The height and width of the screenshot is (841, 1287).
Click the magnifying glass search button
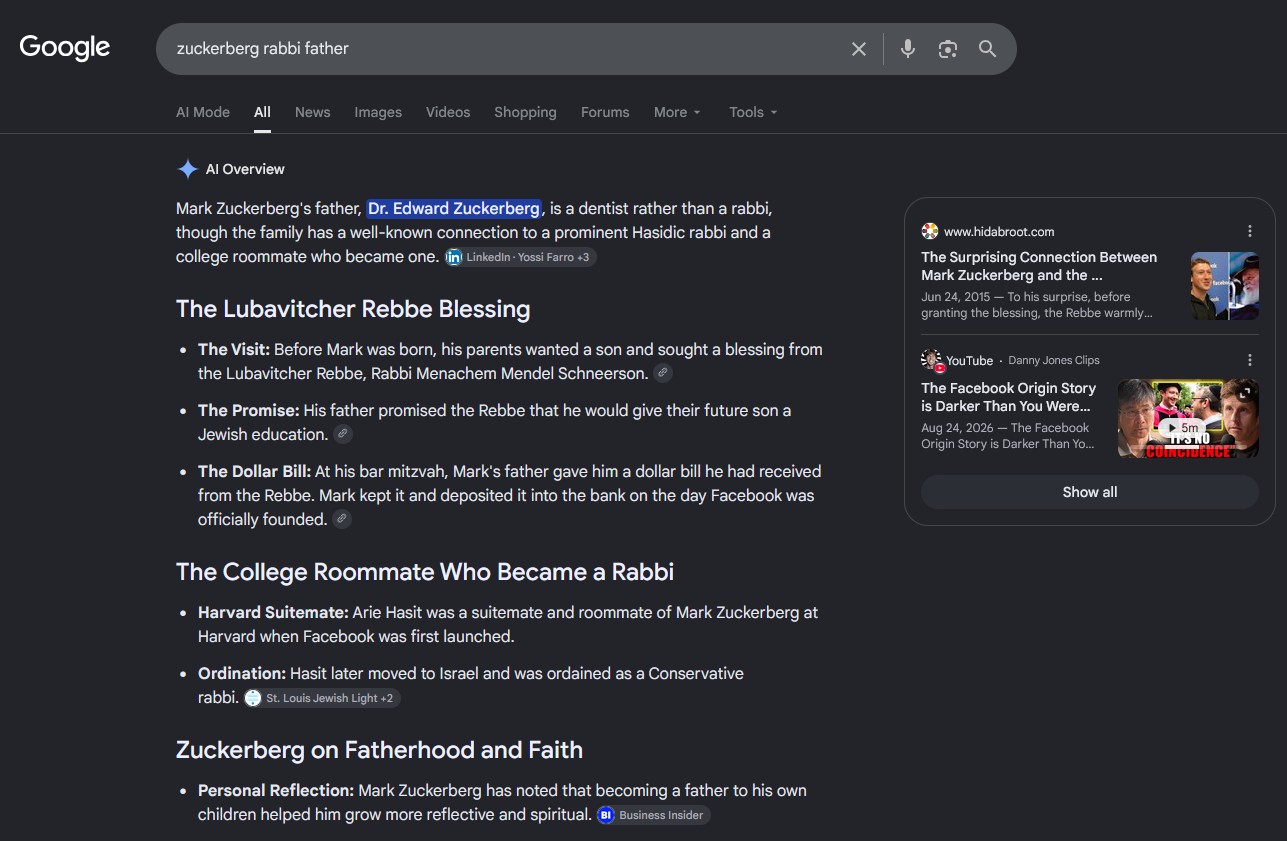pyautogui.click(x=987, y=49)
